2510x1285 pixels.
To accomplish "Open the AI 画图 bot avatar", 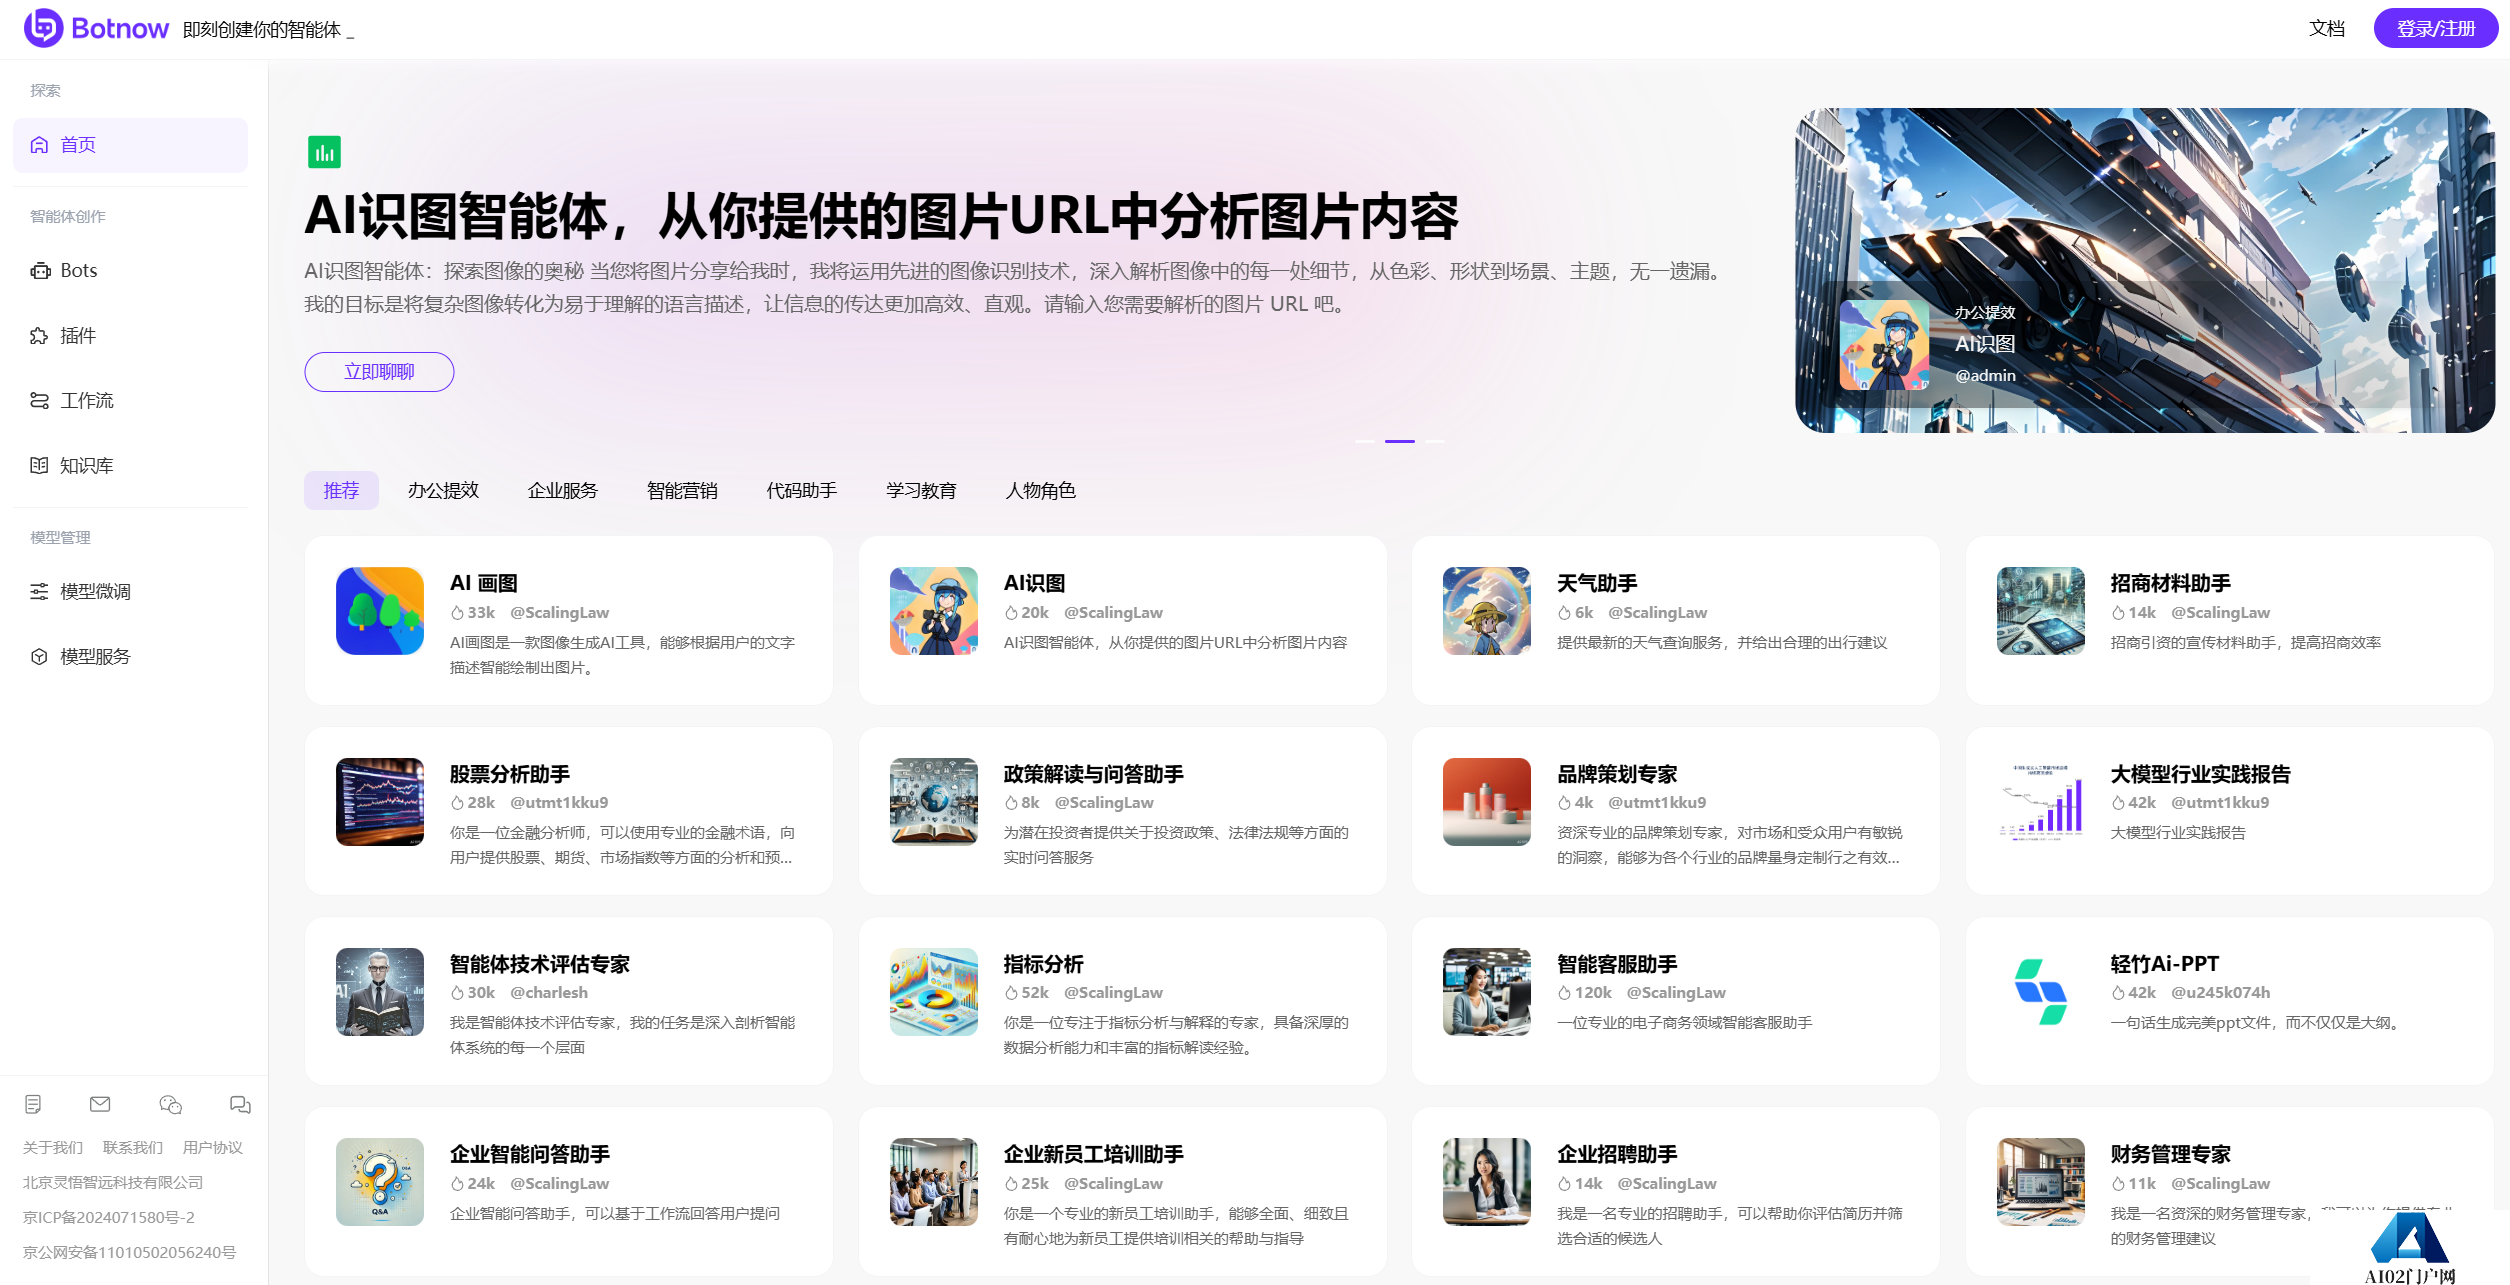I will 380,611.
